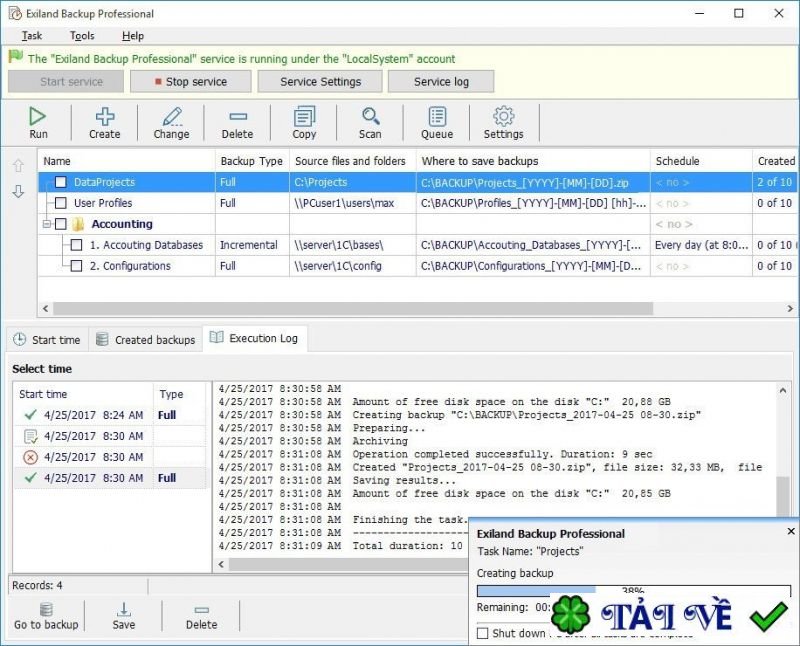Click Source files and folders header

coord(353,161)
